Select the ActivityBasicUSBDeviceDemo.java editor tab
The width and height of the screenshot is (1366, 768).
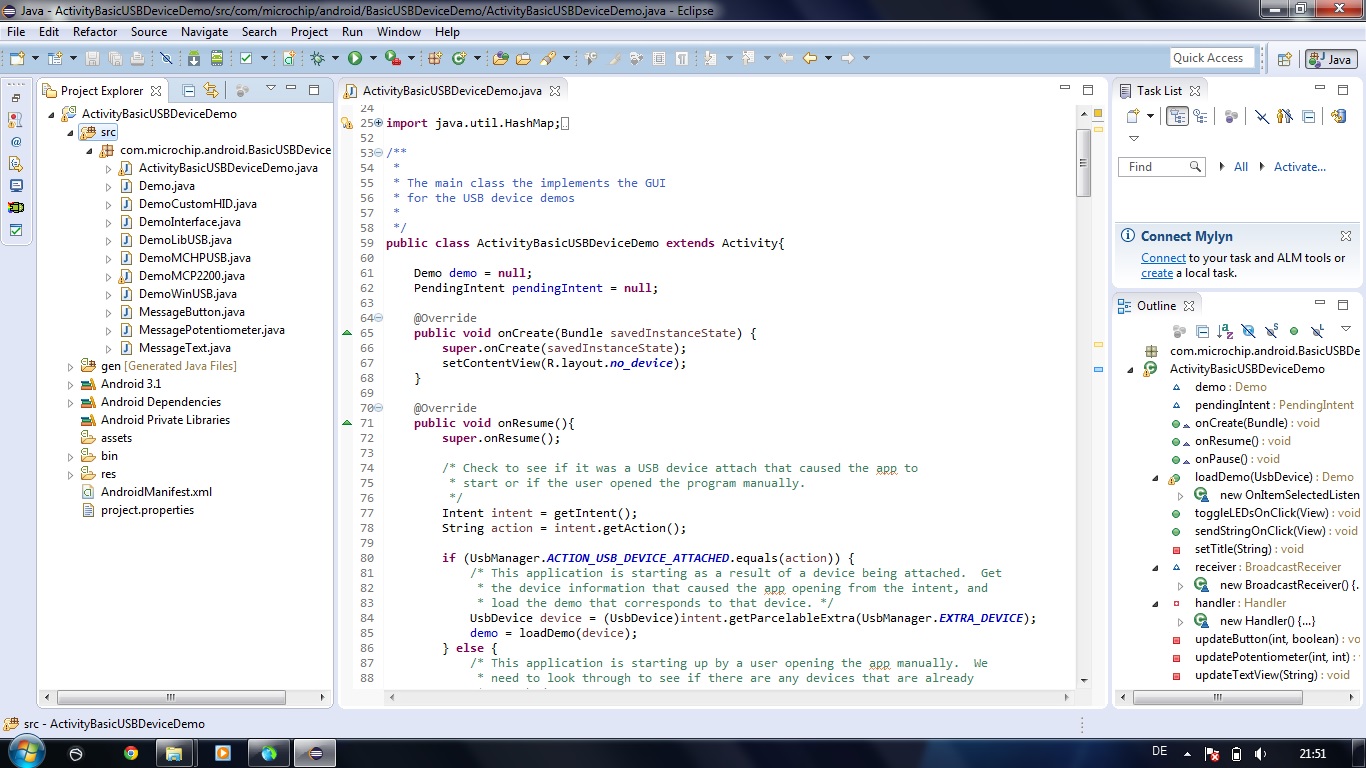pyautogui.click(x=451, y=90)
